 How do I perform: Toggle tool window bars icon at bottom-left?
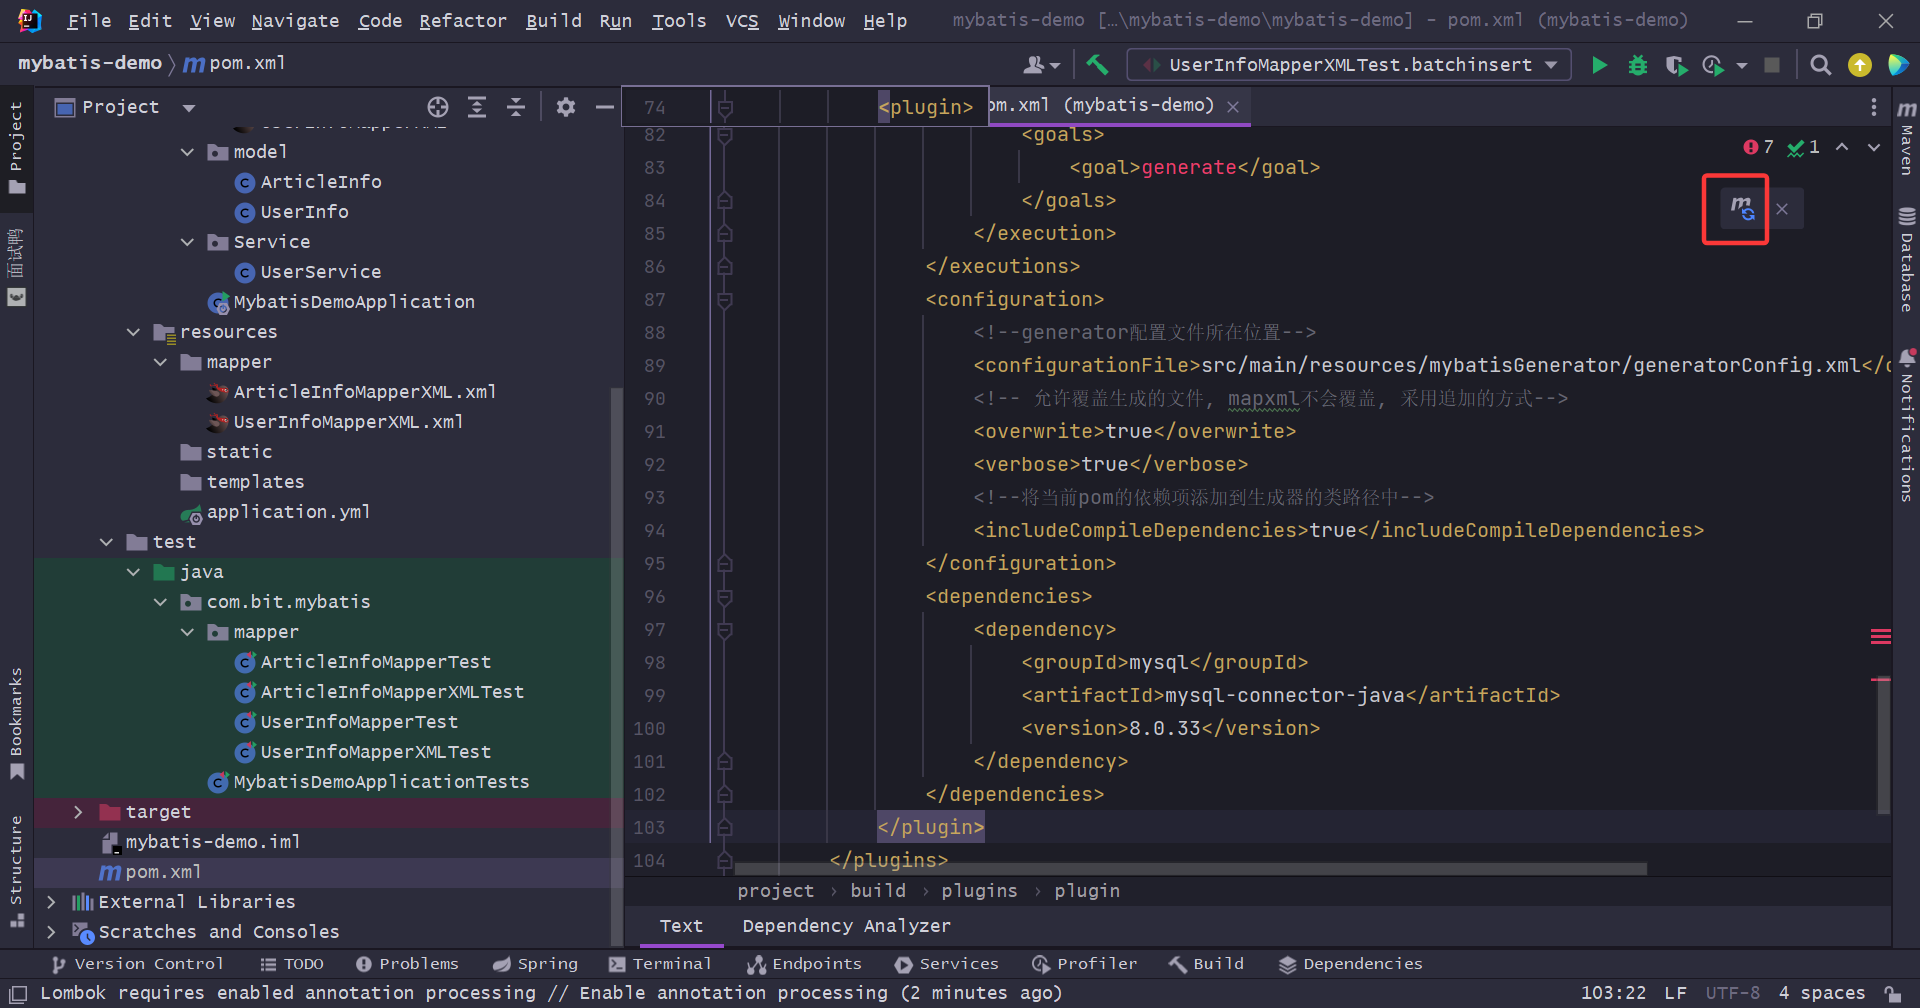[18, 993]
